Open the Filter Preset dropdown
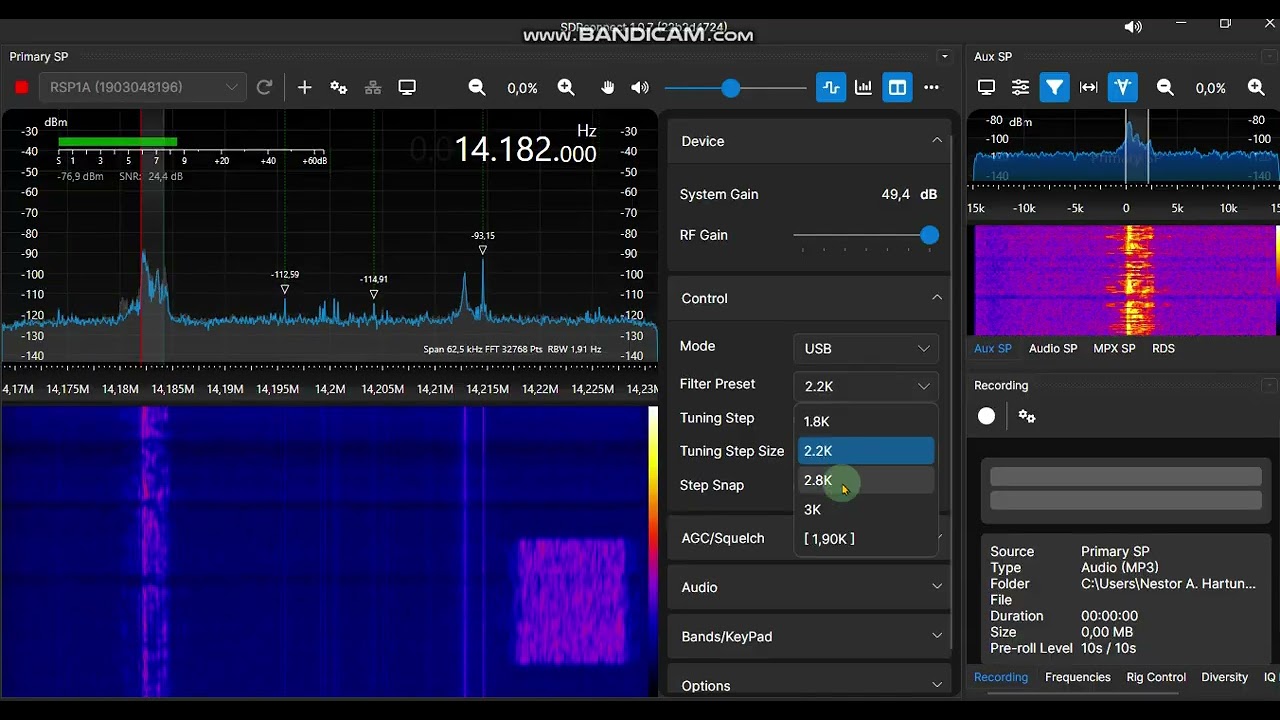The height and width of the screenshot is (720, 1280). [x=866, y=386]
